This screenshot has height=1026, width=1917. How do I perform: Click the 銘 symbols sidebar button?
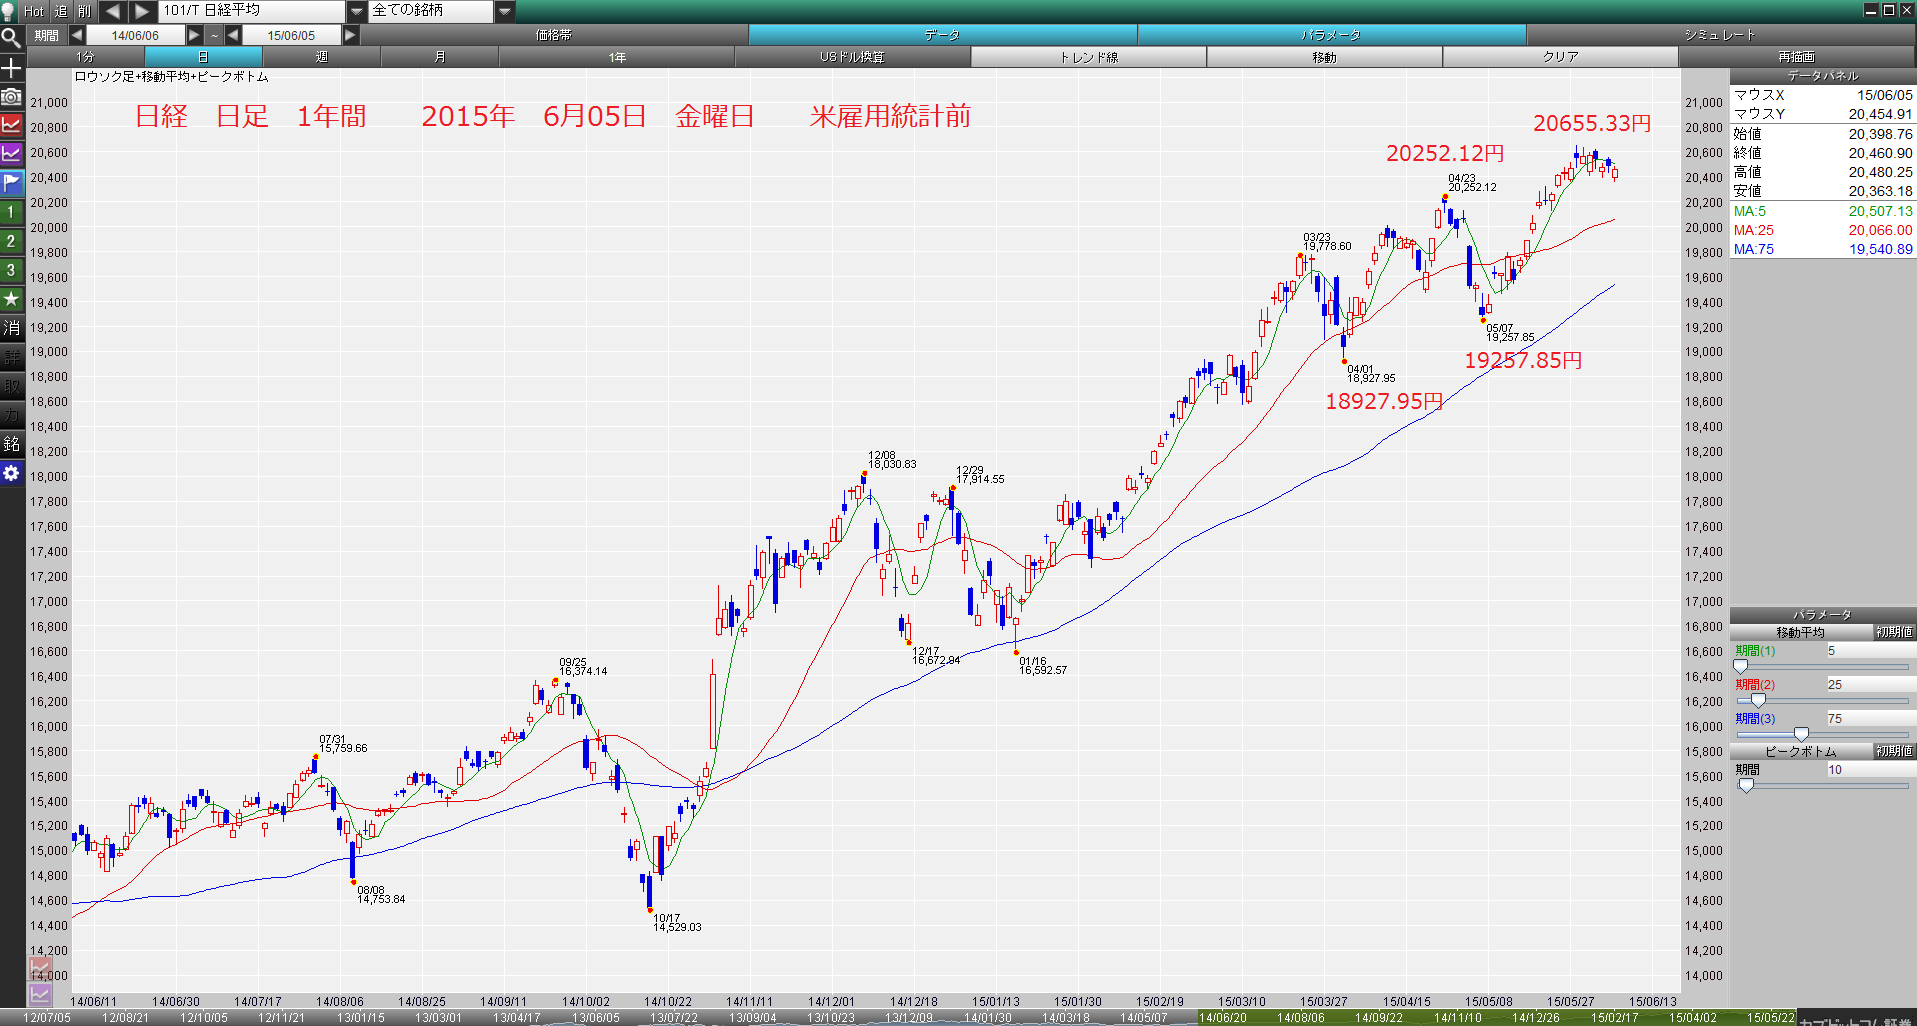point(11,444)
